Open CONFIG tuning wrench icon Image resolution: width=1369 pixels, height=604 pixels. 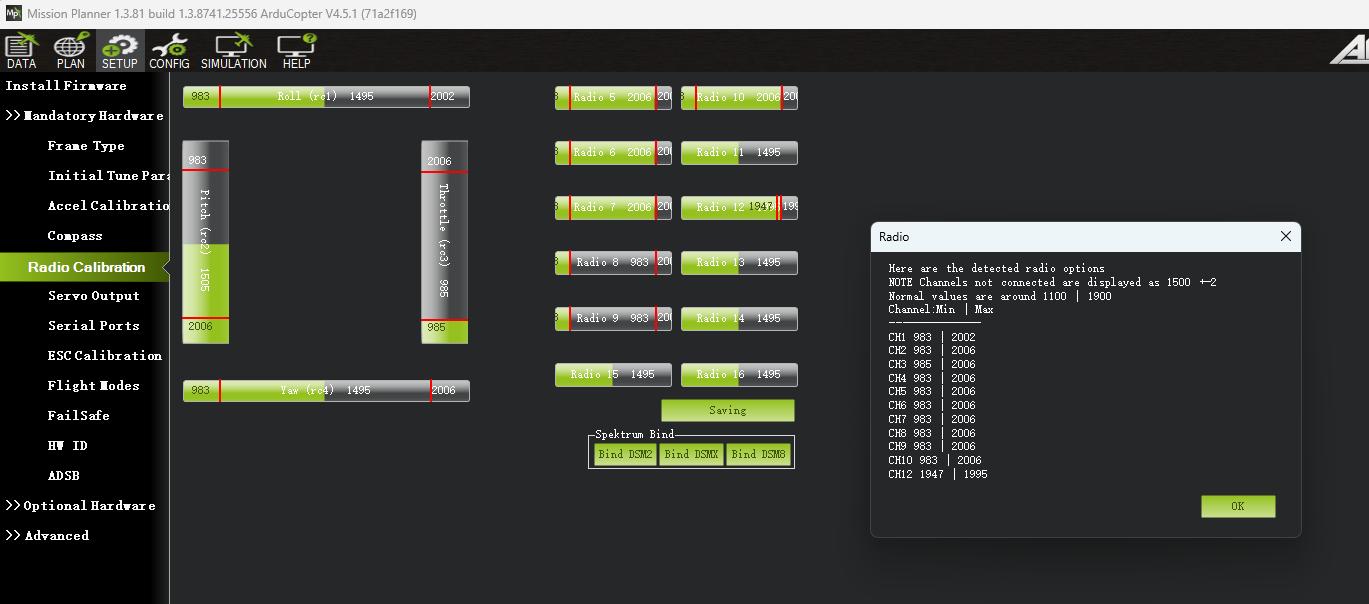pyautogui.click(x=169, y=51)
